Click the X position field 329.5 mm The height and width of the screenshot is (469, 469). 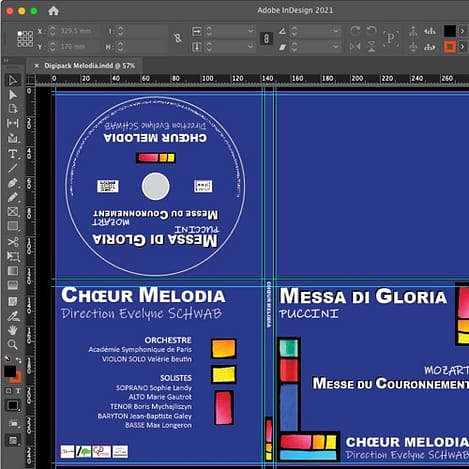pos(78,31)
